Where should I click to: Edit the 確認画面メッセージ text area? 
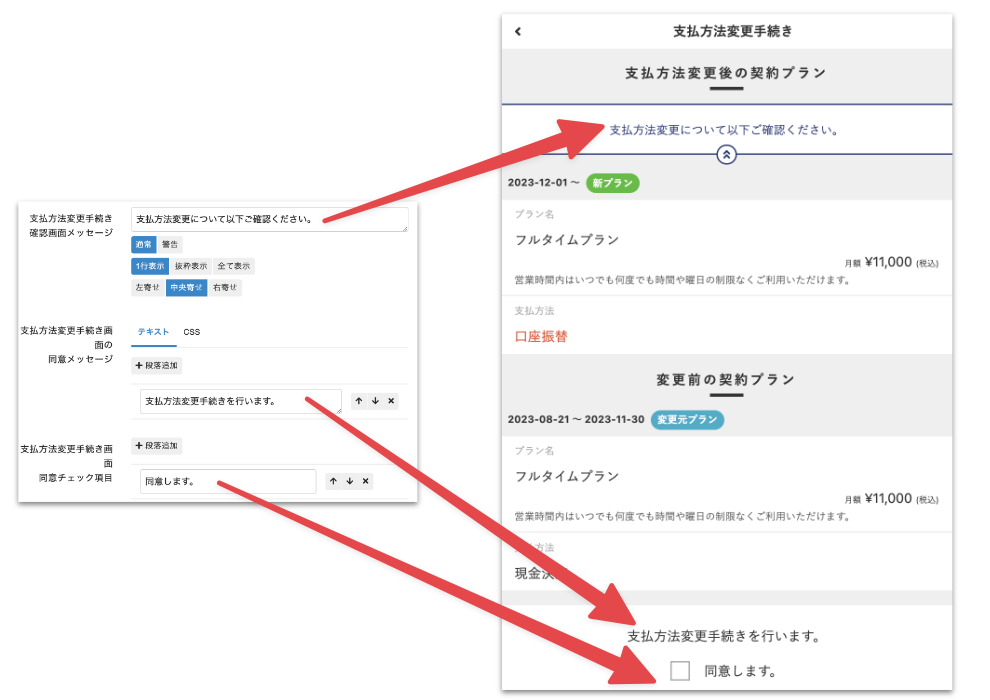tap(268, 220)
